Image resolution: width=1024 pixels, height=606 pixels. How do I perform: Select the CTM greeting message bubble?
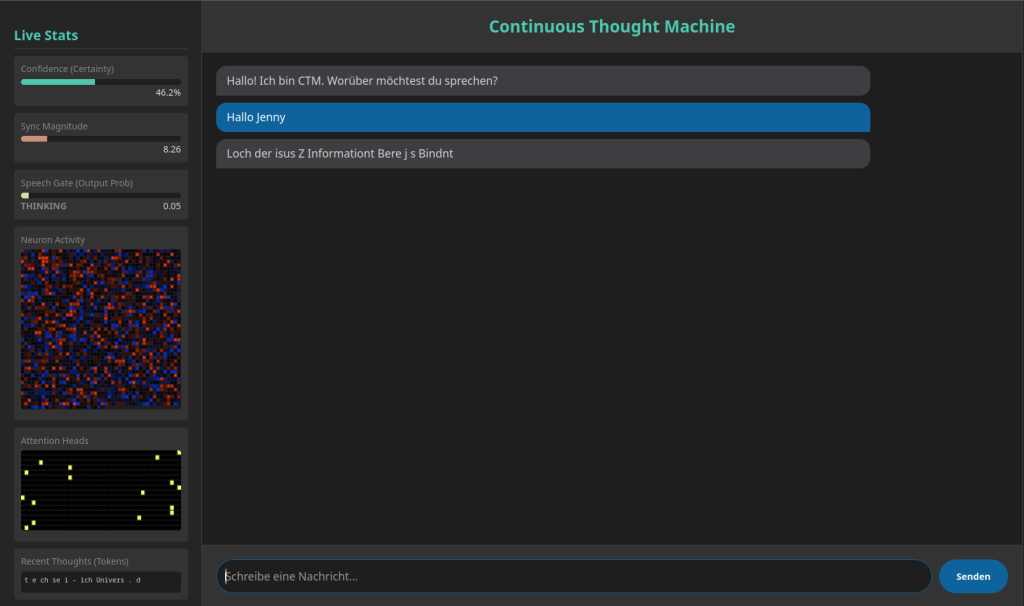point(542,81)
